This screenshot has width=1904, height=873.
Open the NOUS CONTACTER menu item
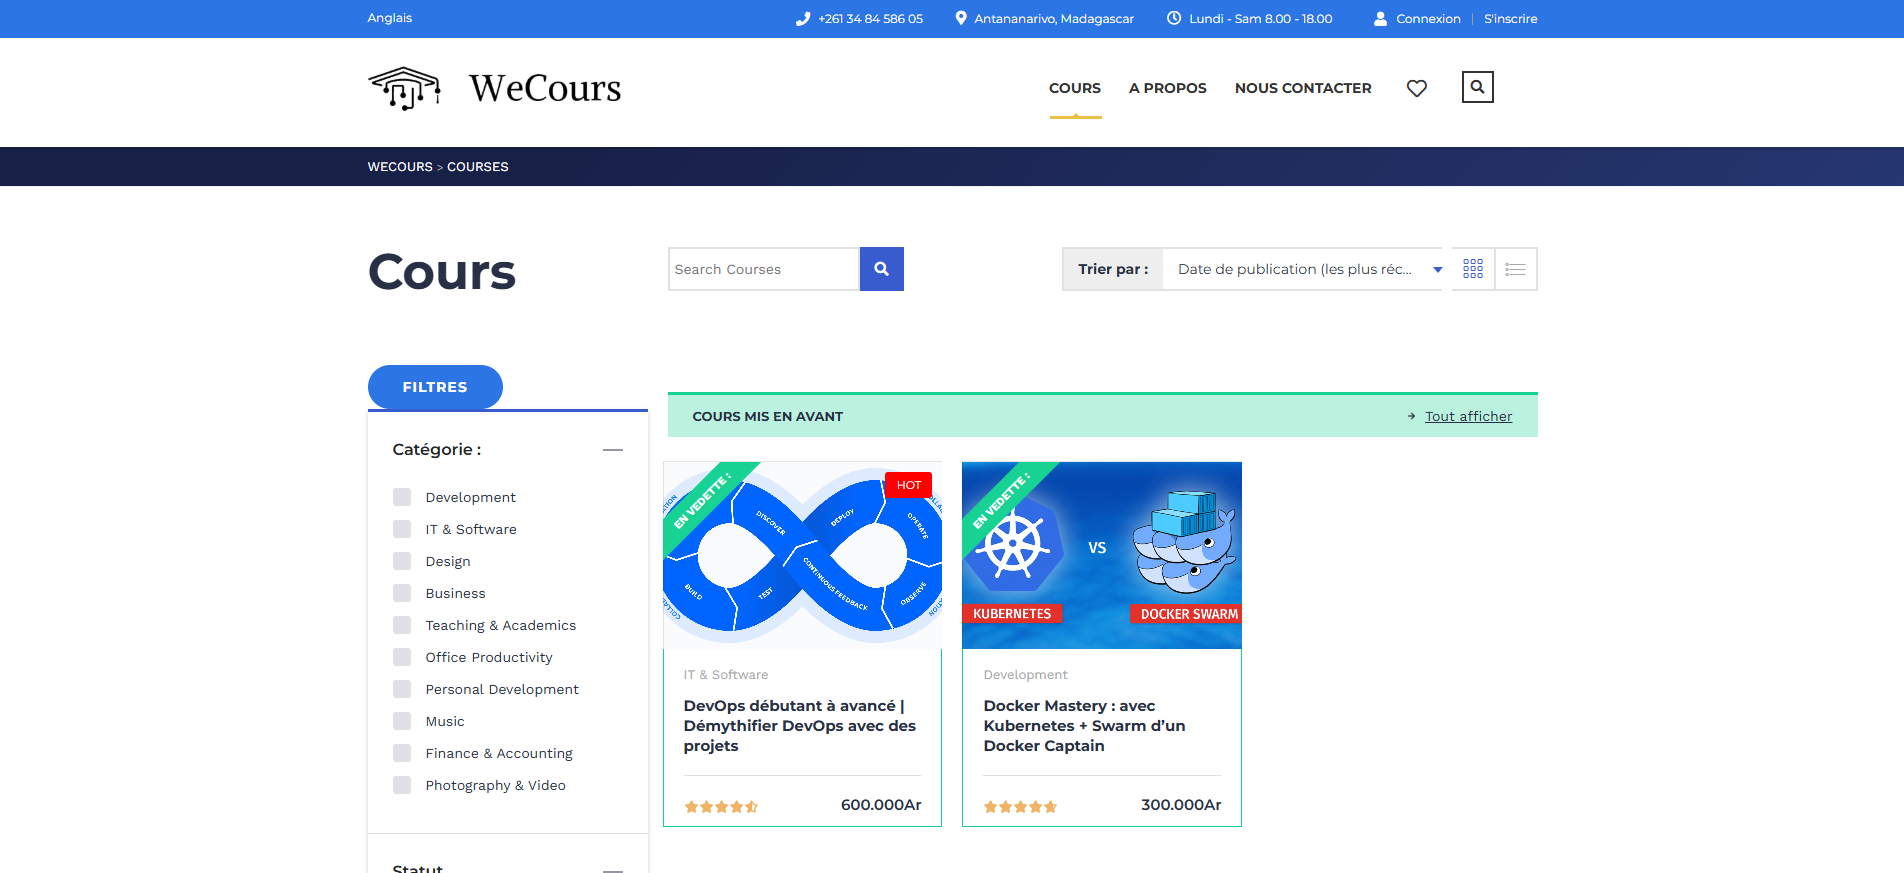coord(1303,88)
